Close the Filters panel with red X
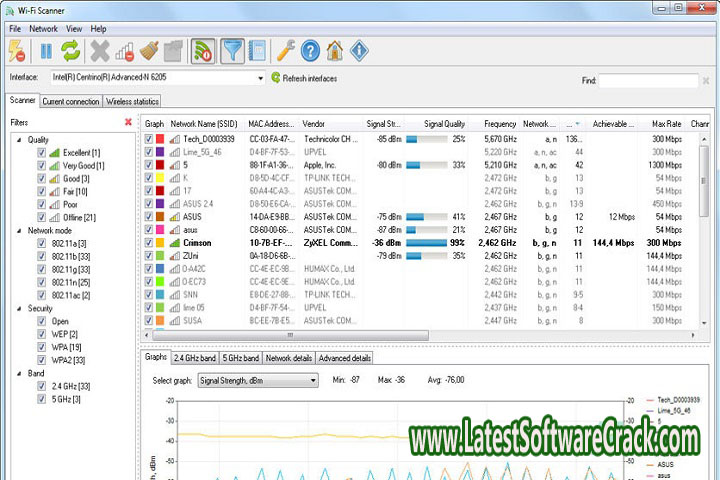Screen dimensions: 720x480 click(x=128, y=122)
